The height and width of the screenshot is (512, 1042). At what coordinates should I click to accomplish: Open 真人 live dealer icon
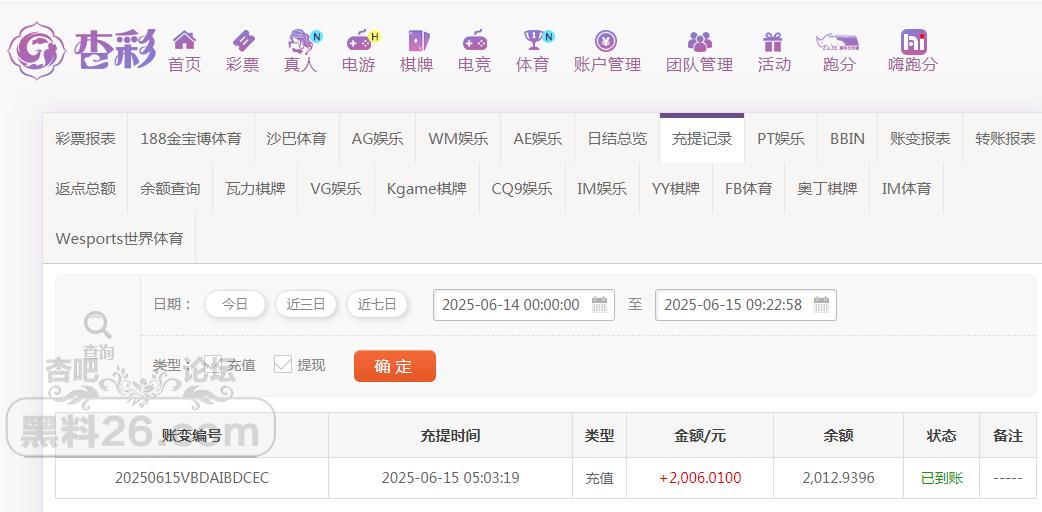tap(300, 41)
